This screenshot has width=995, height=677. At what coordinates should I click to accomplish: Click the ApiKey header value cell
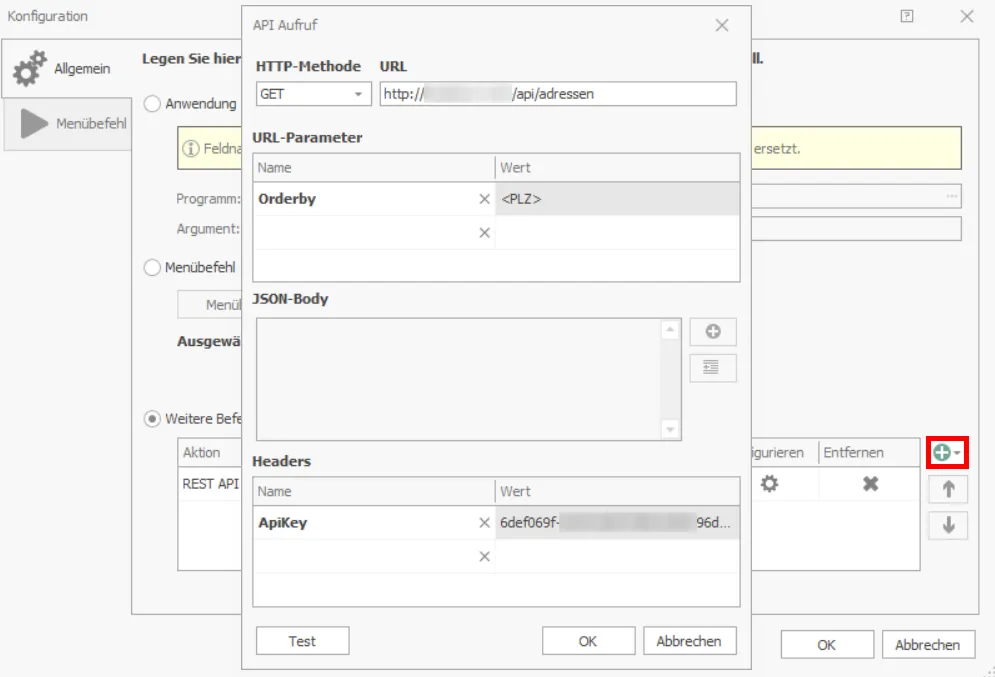(617, 523)
